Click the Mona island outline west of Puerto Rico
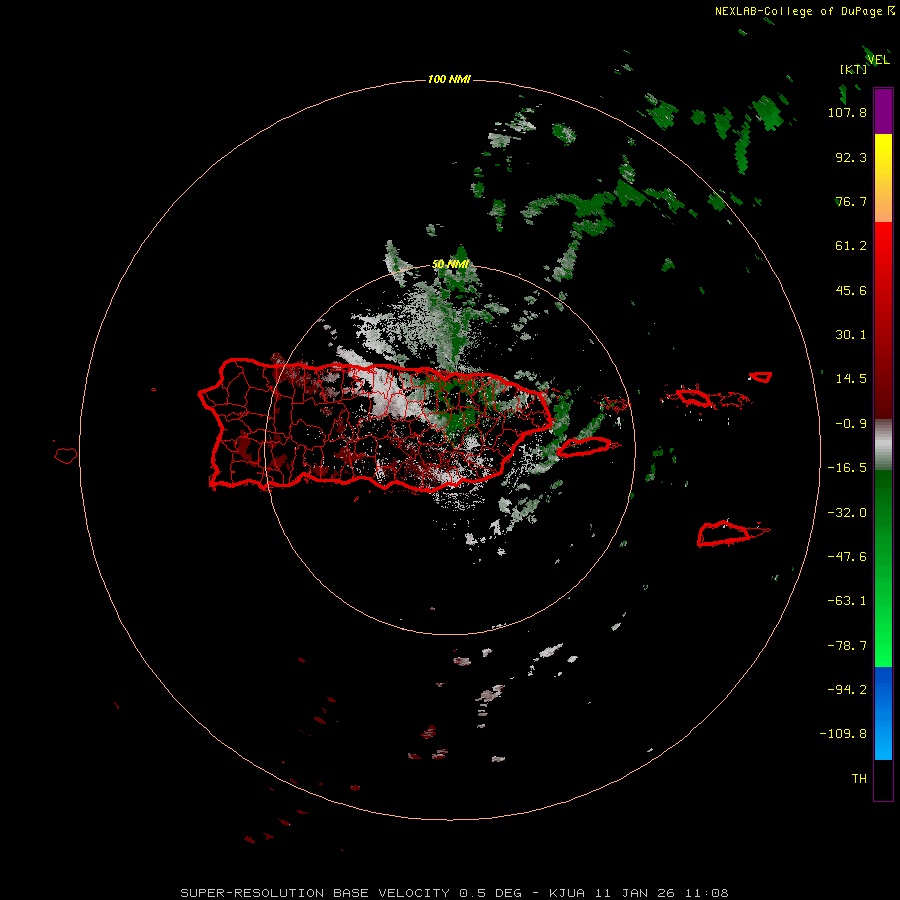 click(x=66, y=455)
